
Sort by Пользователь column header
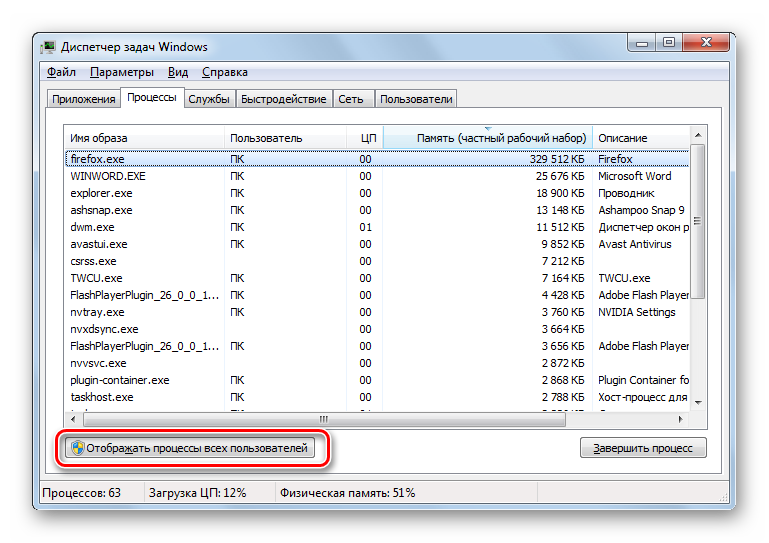pos(285,138)
